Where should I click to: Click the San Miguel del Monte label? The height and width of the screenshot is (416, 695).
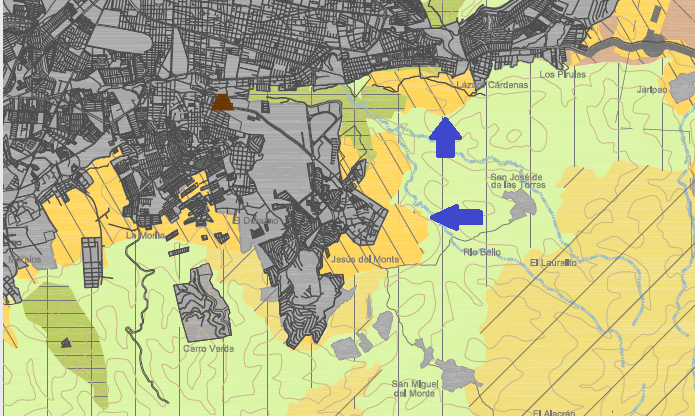[x=413, y=388]
